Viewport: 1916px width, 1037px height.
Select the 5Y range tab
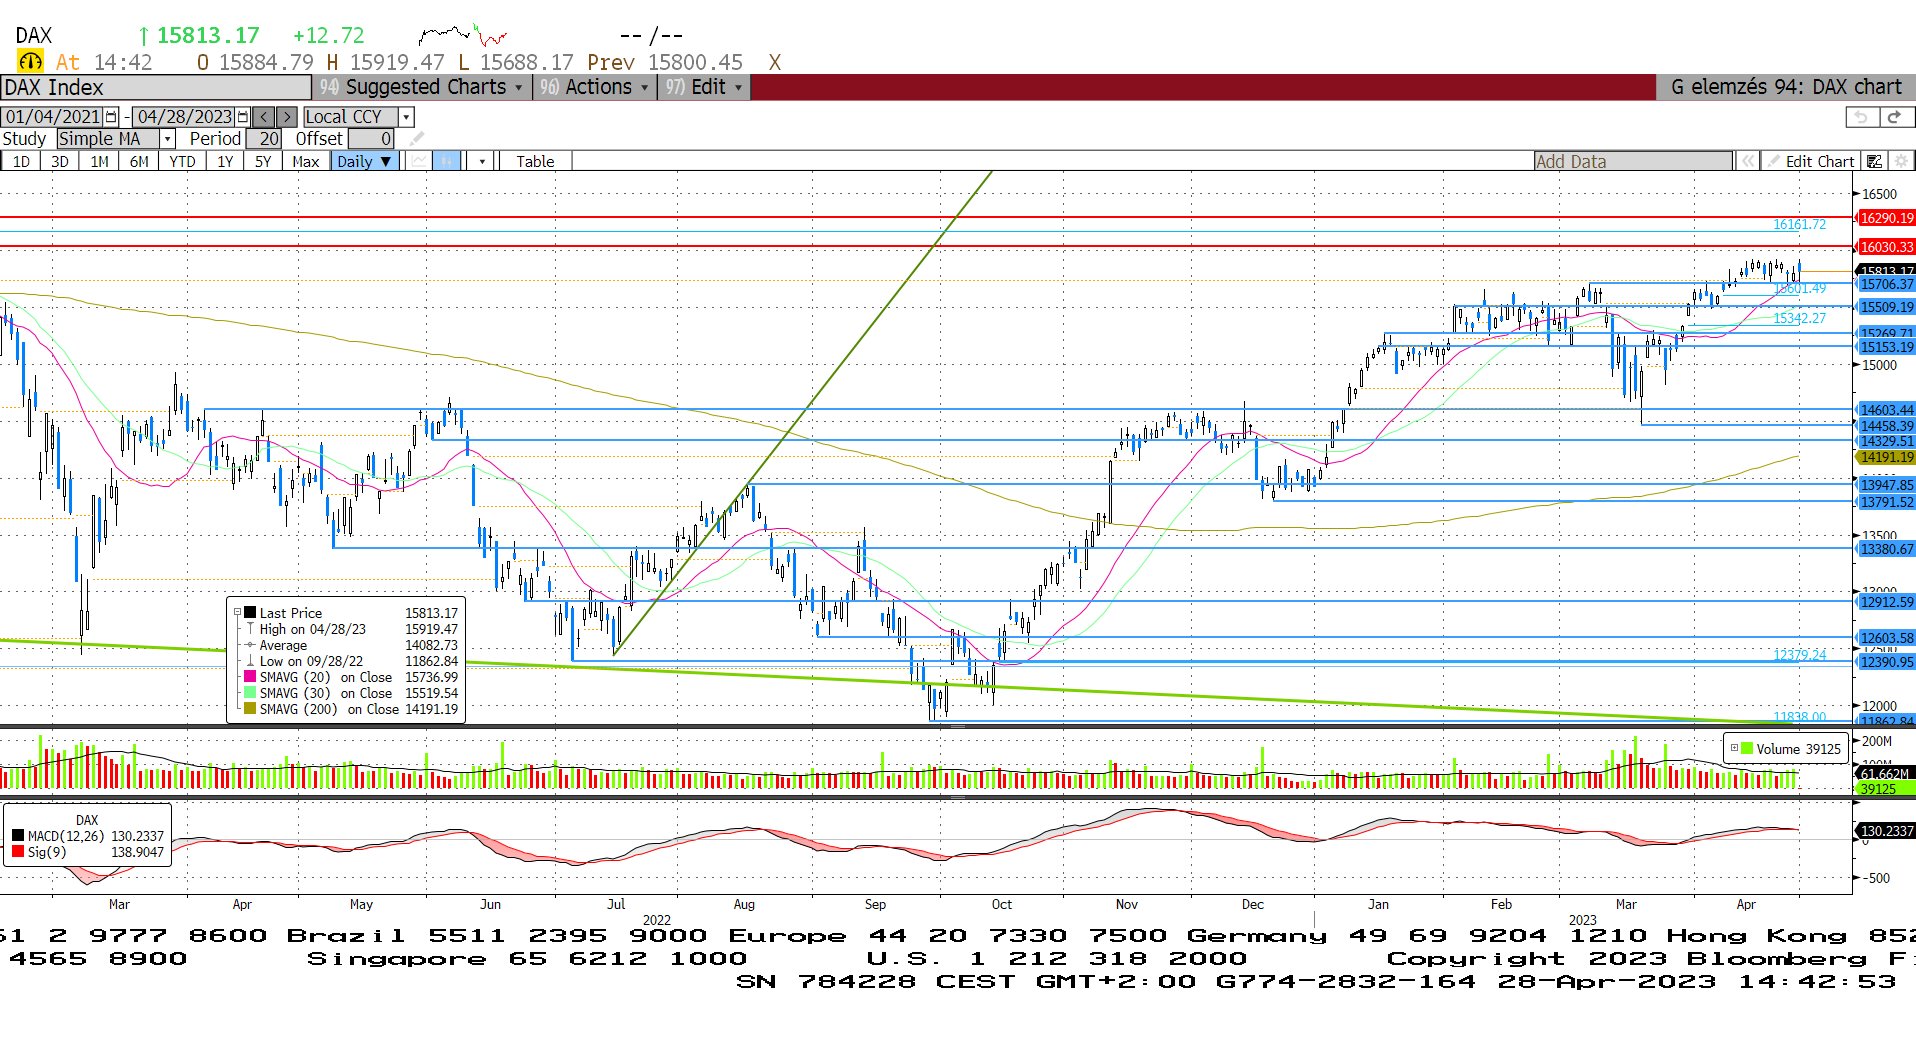tap(263, 161)
